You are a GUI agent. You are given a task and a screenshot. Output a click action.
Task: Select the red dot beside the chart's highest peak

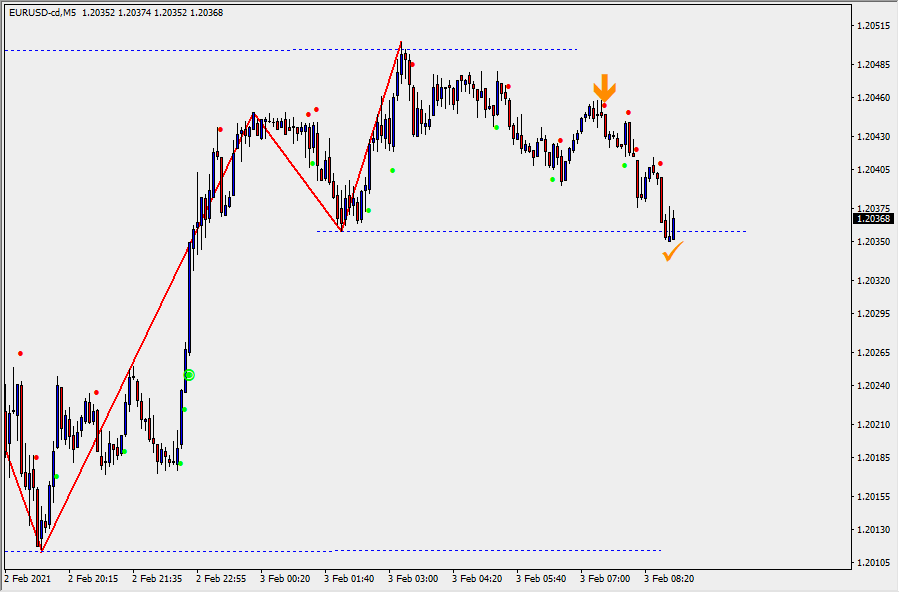[412, 64]
